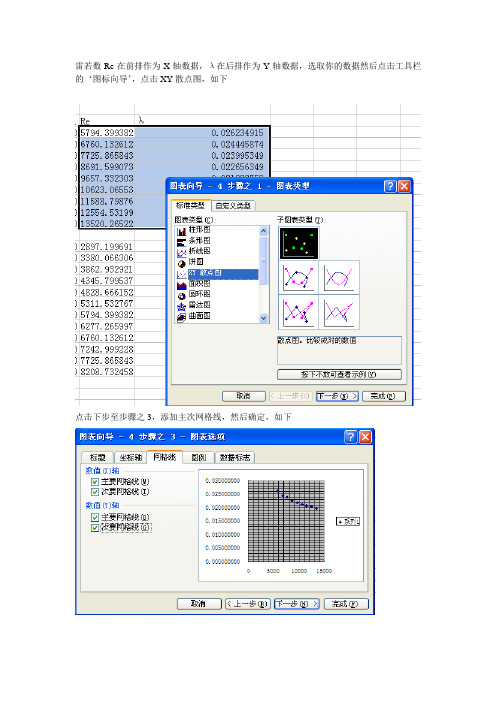Viewport: 496px width, 702px height.
Task: Toggle X axis 次要网格线 (I) checkbox
Action: point(94,492)
